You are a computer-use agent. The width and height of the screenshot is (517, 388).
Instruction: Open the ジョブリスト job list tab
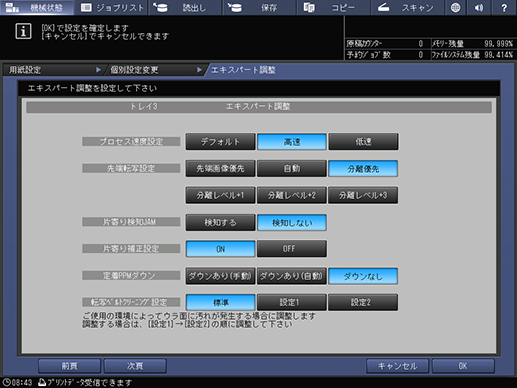pyautogui.click(x=112, y=7)
